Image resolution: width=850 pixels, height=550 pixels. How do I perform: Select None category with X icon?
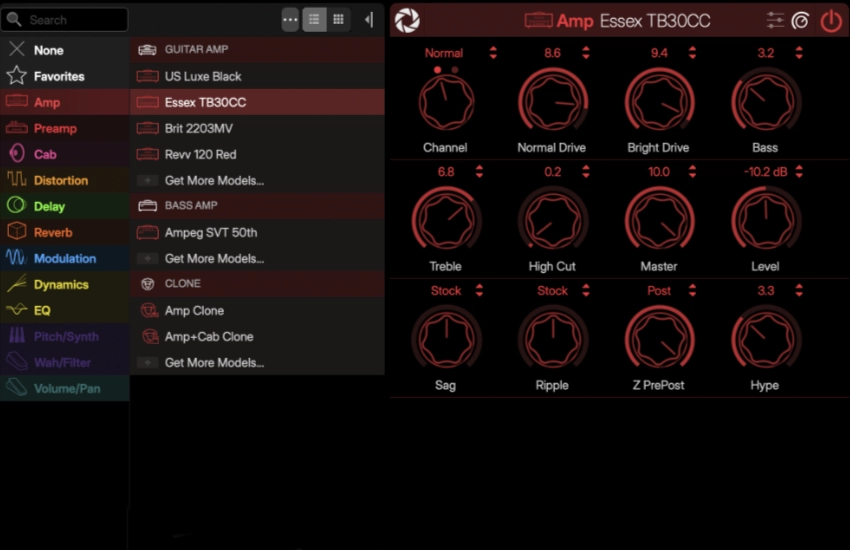pyautogui.click(x=65, y=50)
